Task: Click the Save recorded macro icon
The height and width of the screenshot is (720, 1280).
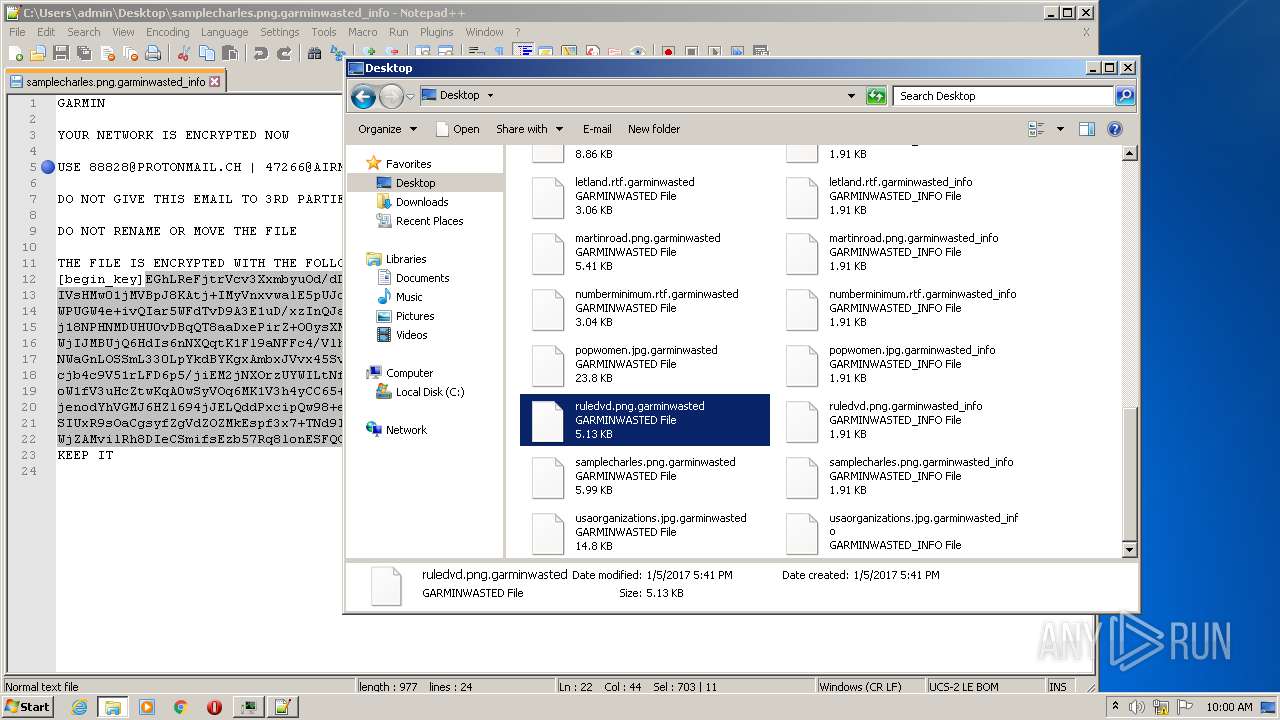Action: [759, 53]
